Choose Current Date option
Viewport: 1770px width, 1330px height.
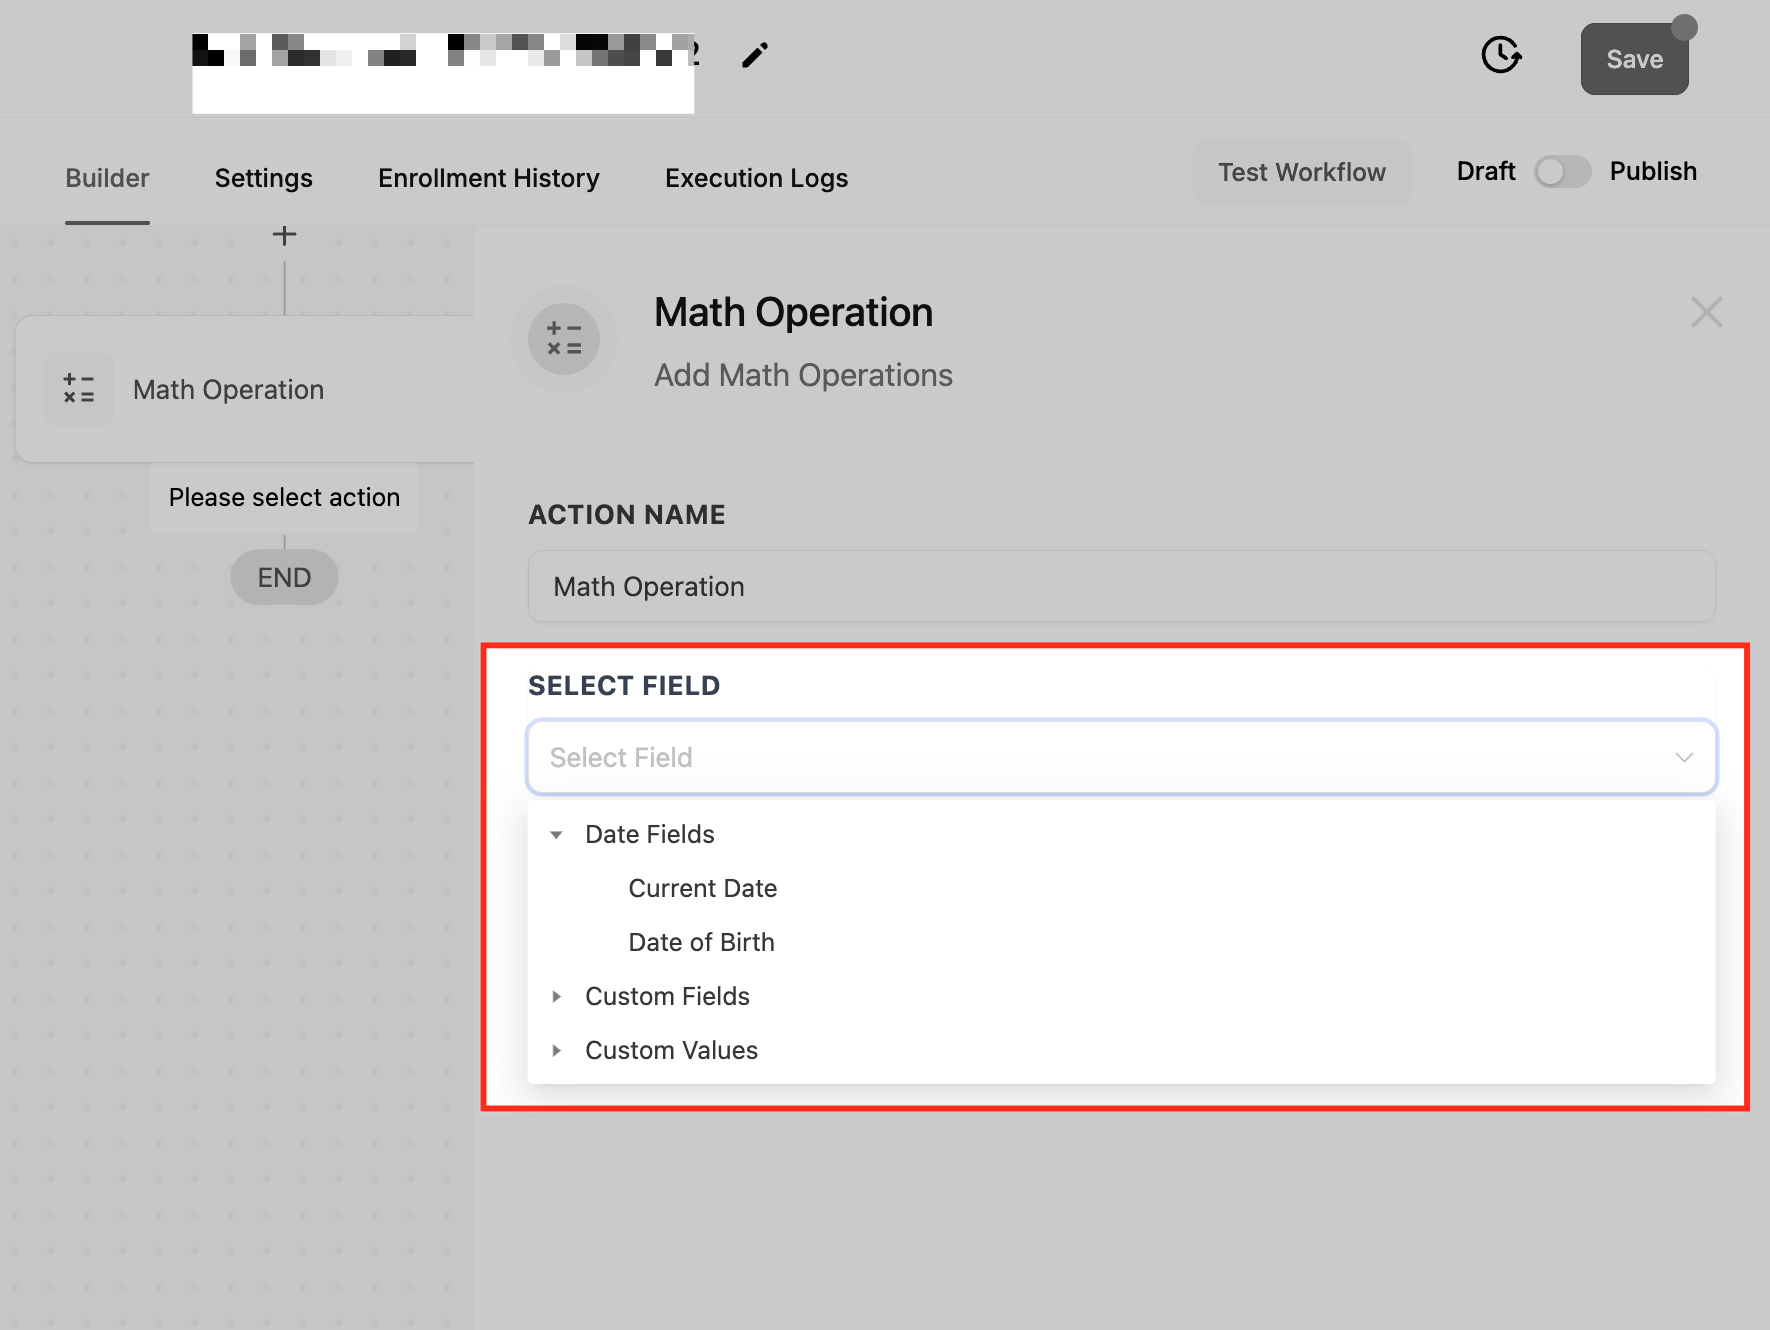click(703, 888)
